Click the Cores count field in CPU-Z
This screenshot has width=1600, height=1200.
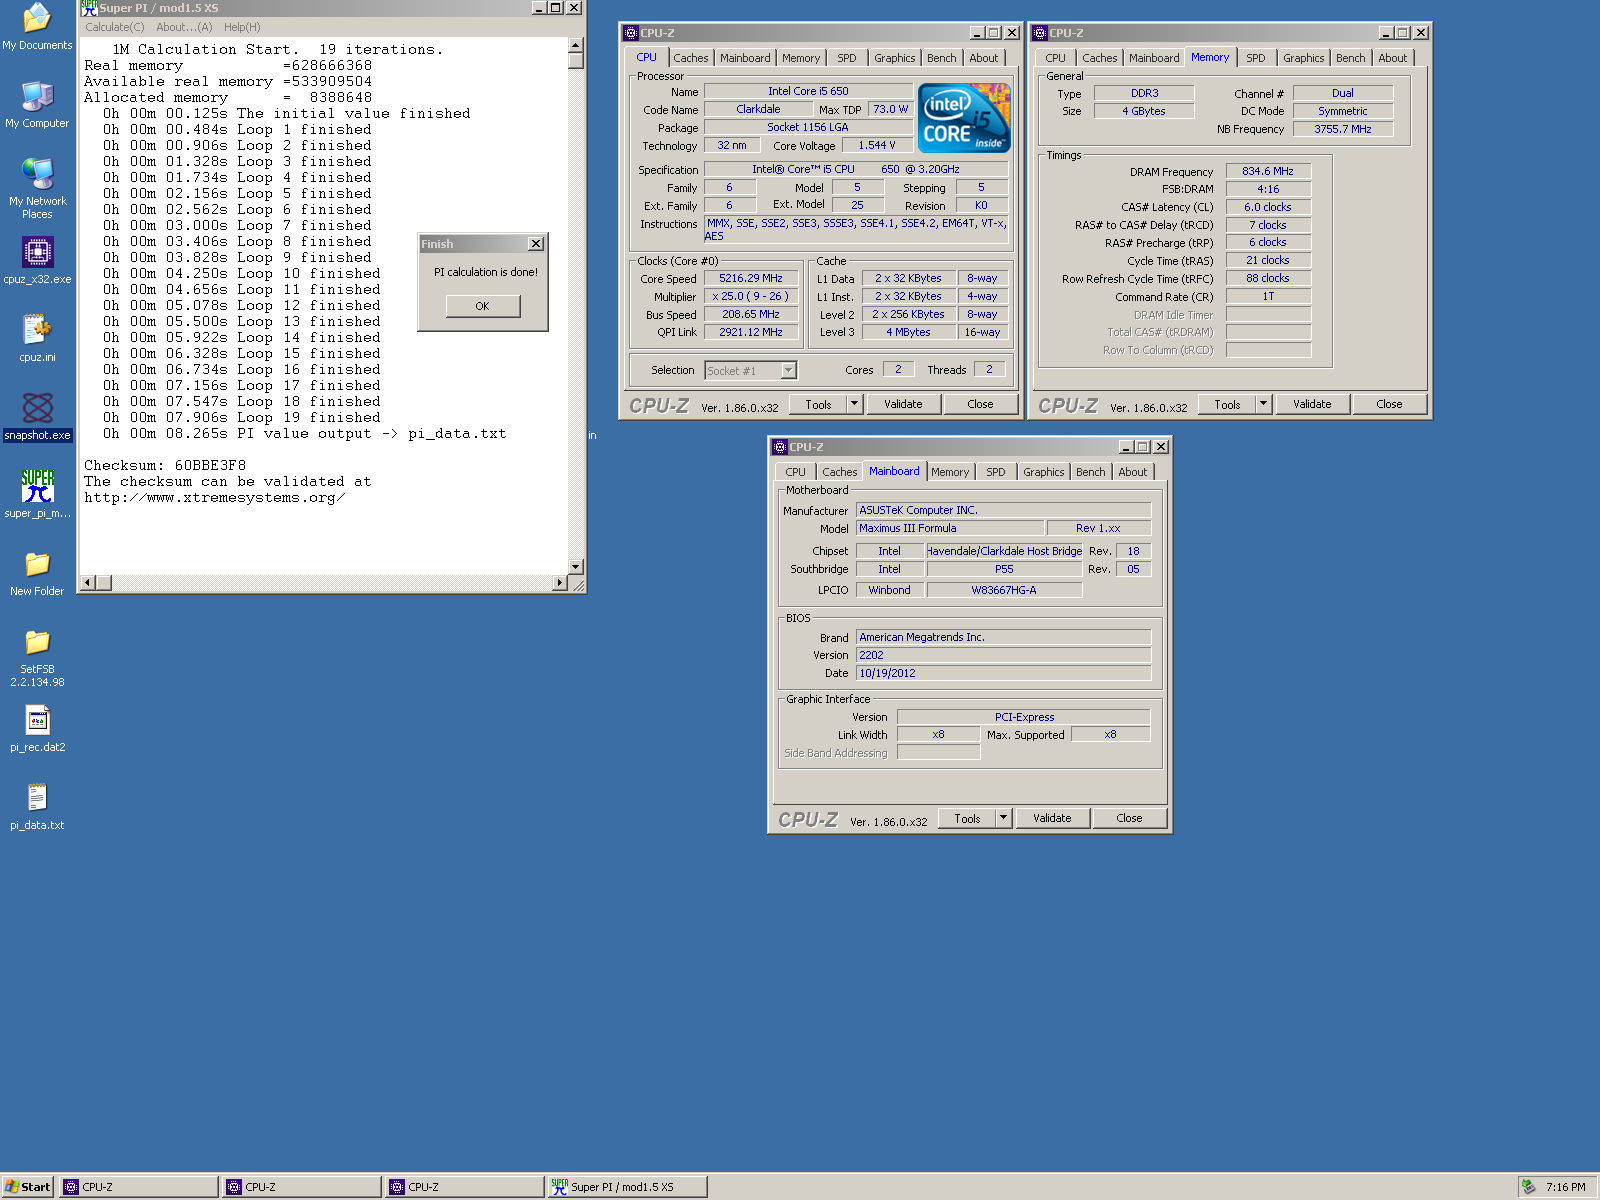(x=898, y=370)
